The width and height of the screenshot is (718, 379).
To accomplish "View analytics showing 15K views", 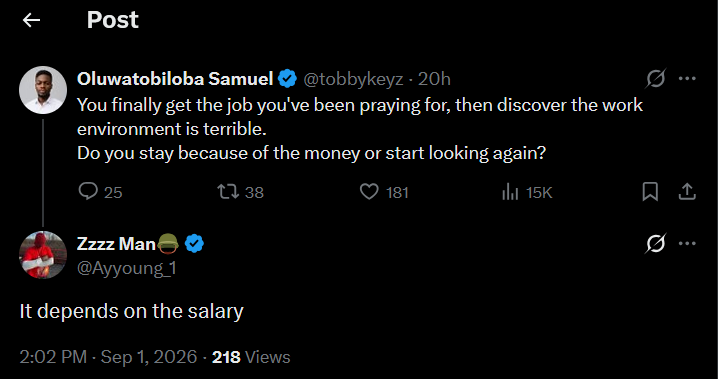I will (510, 193).
